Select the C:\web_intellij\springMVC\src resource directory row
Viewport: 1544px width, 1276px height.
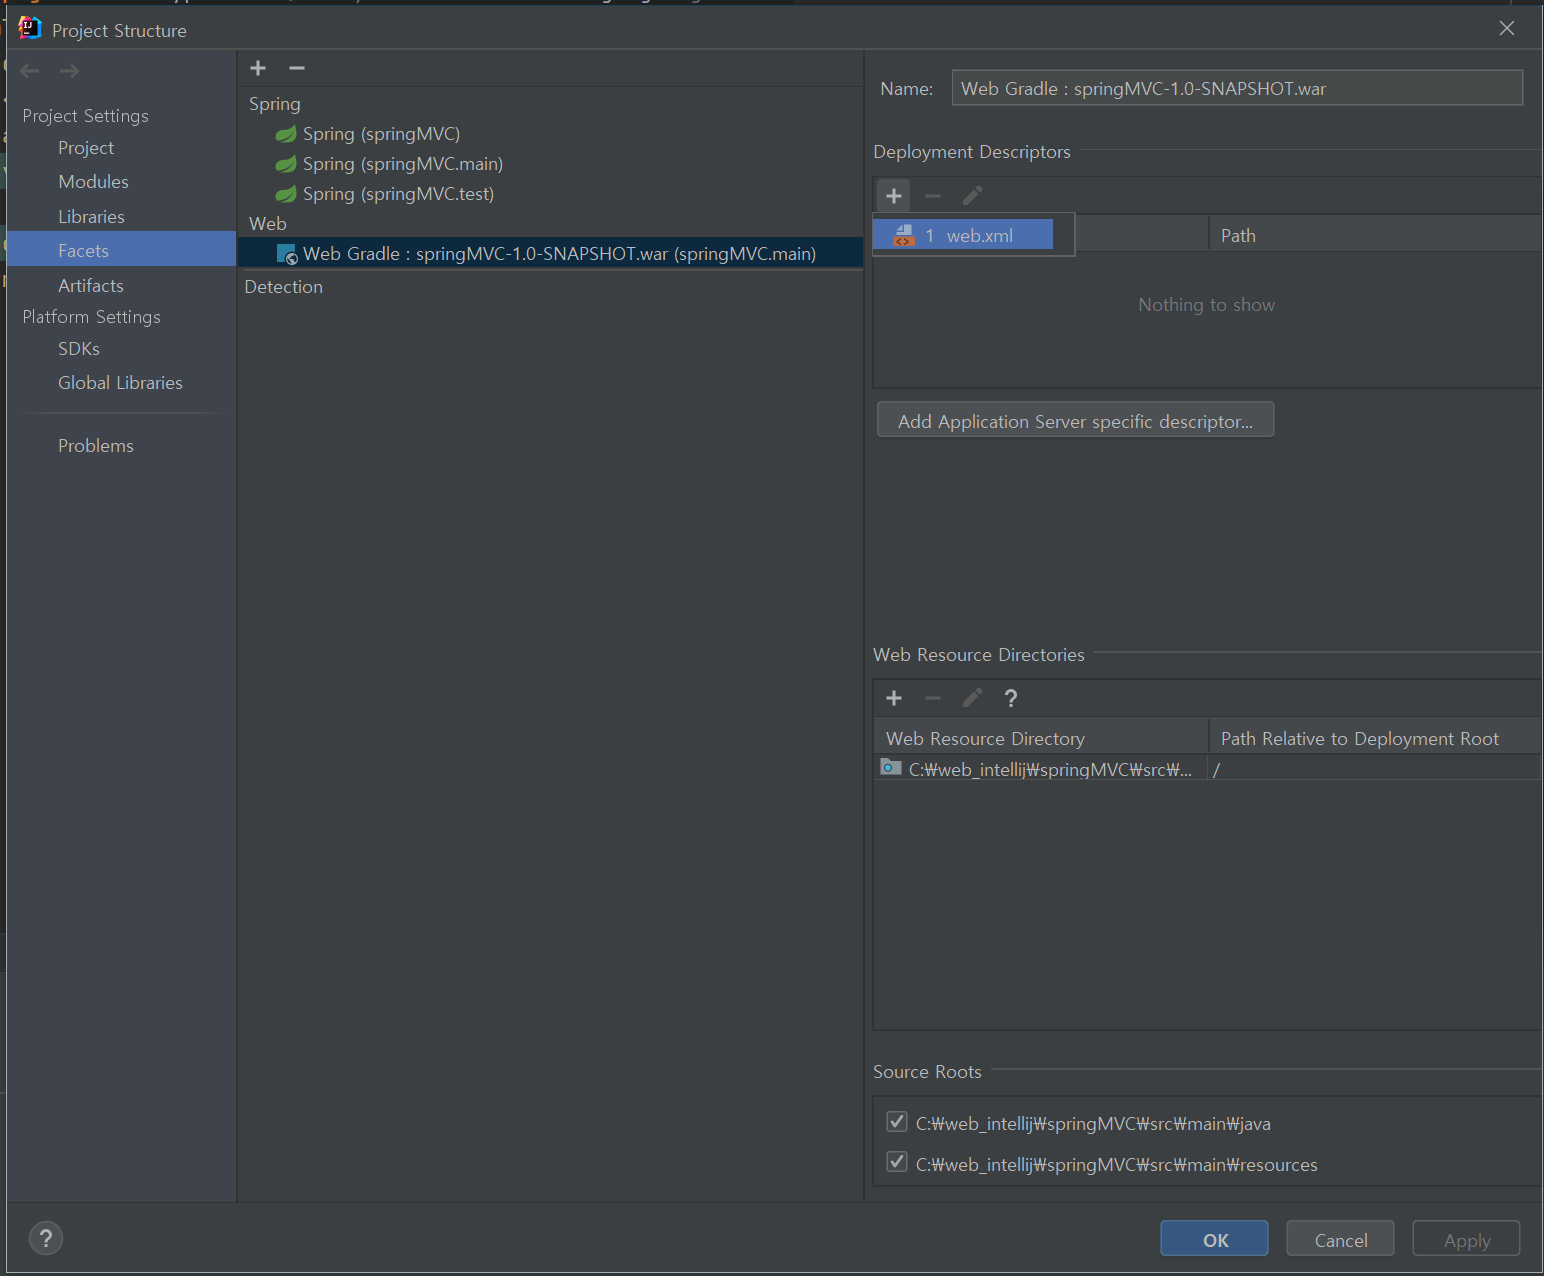tap(1040, 769)
